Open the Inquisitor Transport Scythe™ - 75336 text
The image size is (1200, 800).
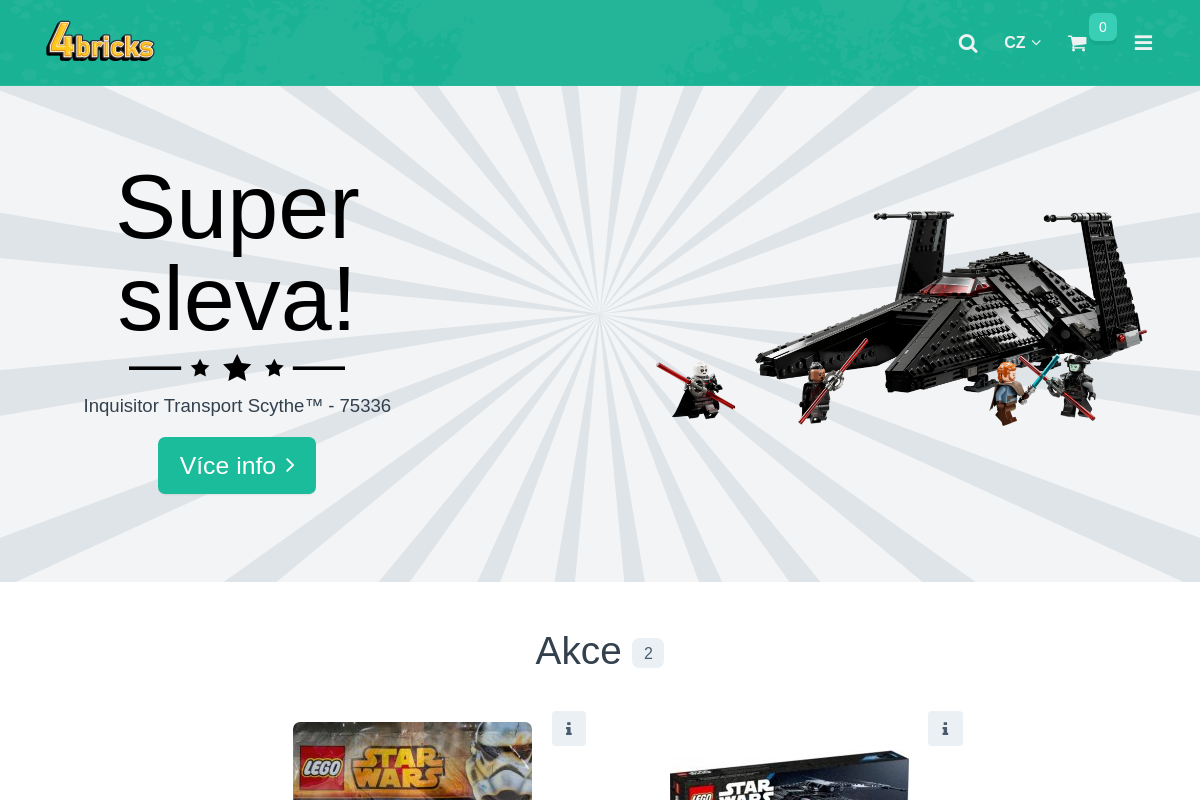click(x=237, y=406)
